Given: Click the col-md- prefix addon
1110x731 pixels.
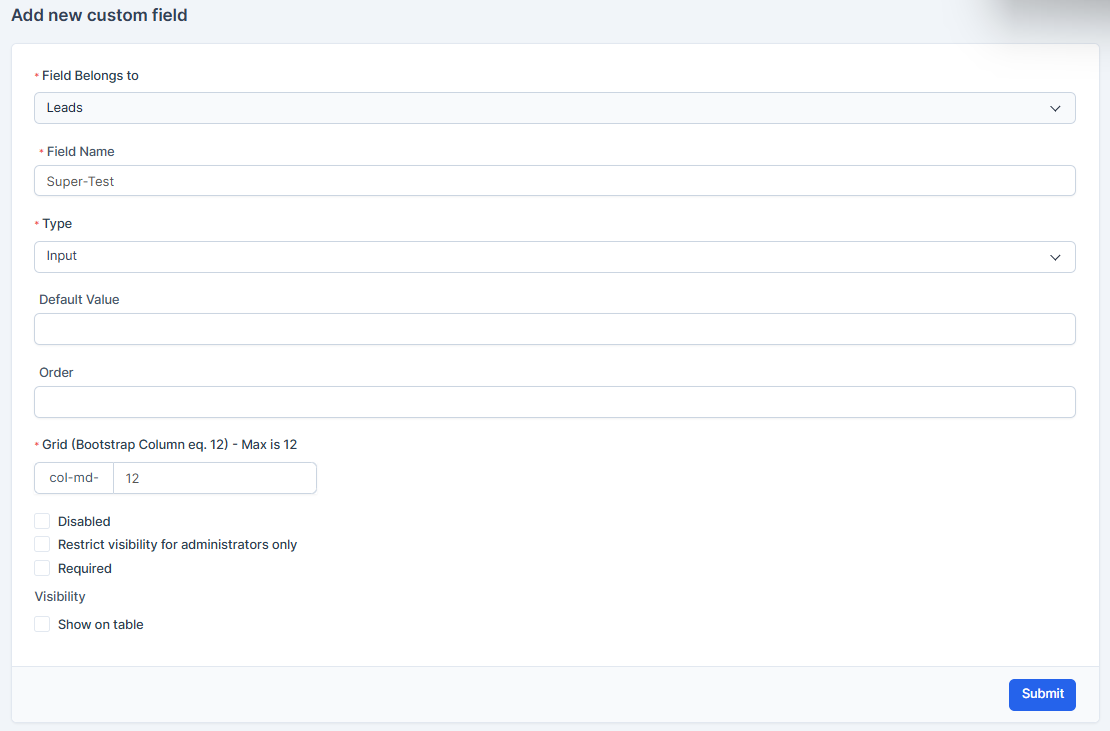Looking at the screenshot, I should click(x=74, y=478).
